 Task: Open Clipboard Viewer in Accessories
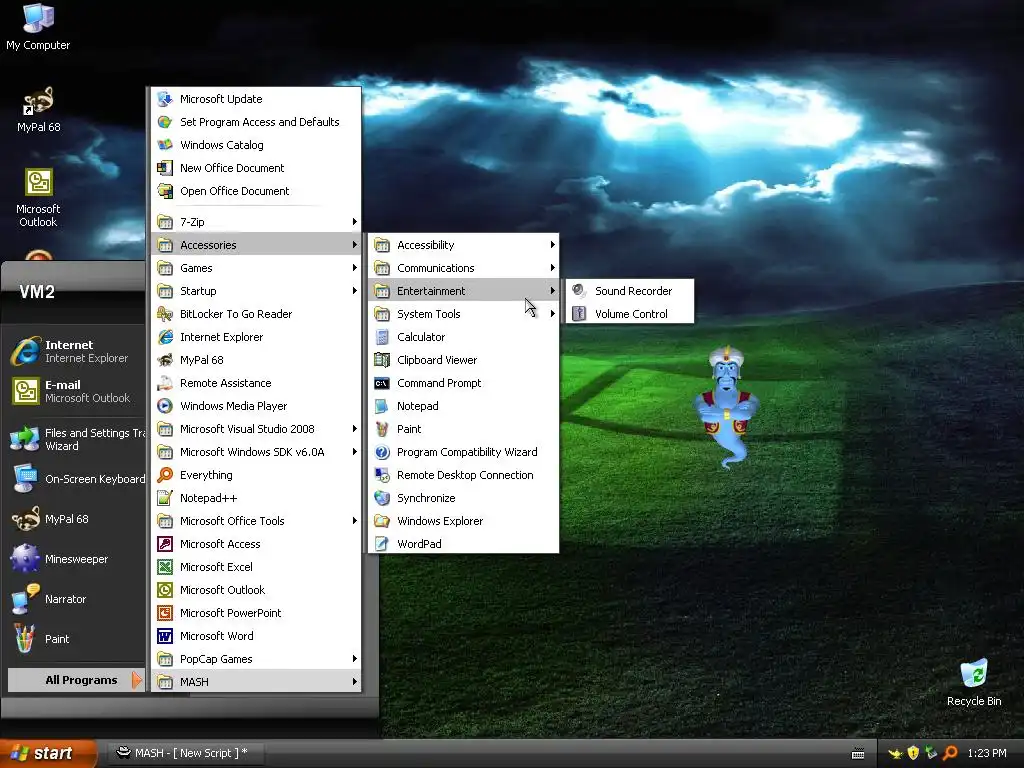click(x=463, y=360)
